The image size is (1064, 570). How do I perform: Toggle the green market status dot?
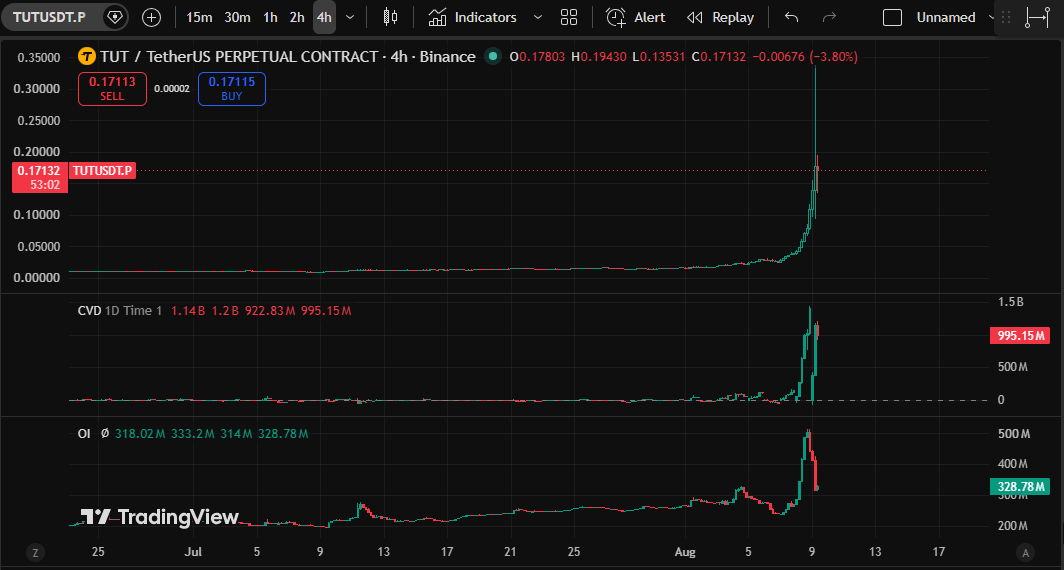(493, 56)
